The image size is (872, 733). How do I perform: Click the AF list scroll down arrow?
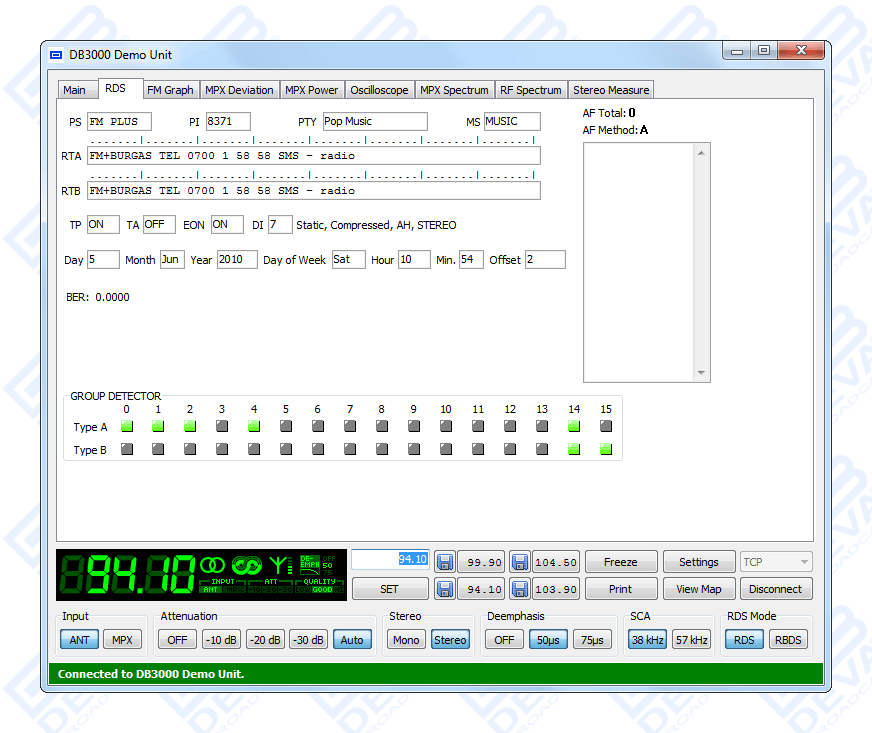[x=703, y=373]
